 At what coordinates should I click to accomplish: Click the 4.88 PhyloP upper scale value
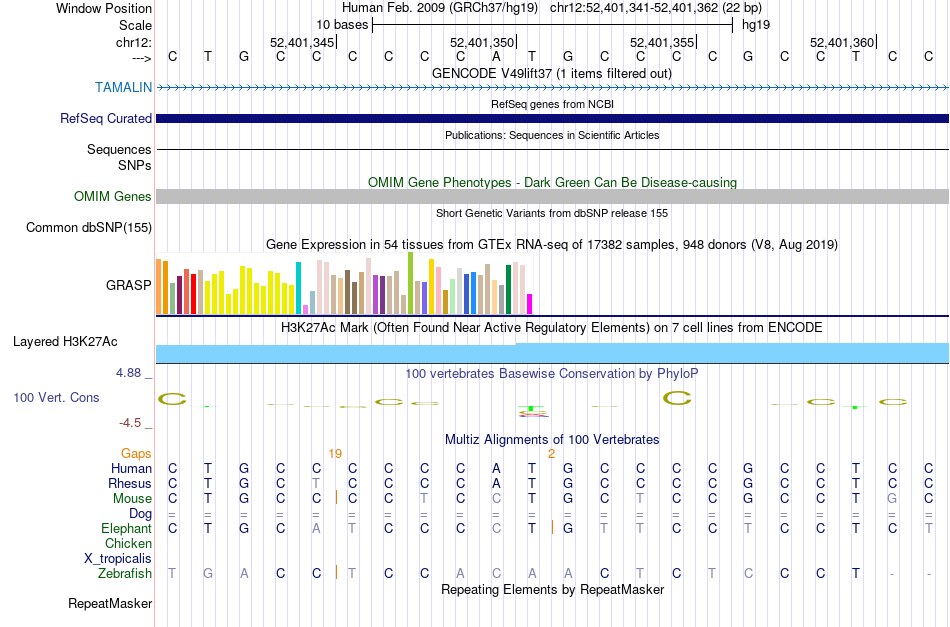(128, 373)
